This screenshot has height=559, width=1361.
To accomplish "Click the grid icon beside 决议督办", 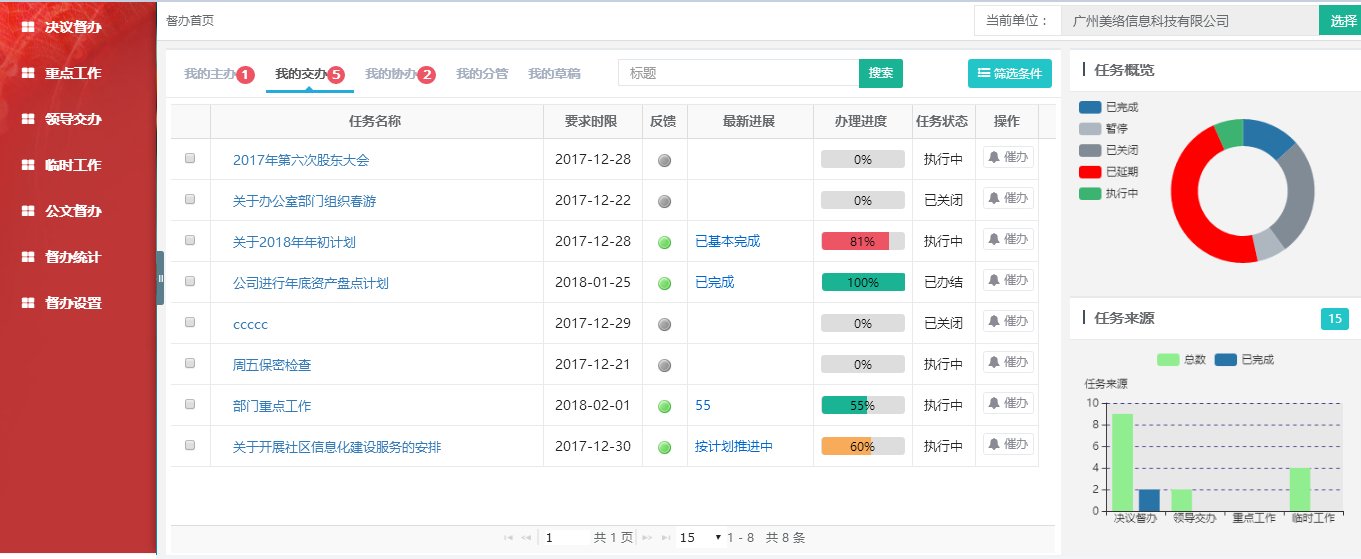I will click(x=28, y=27).
